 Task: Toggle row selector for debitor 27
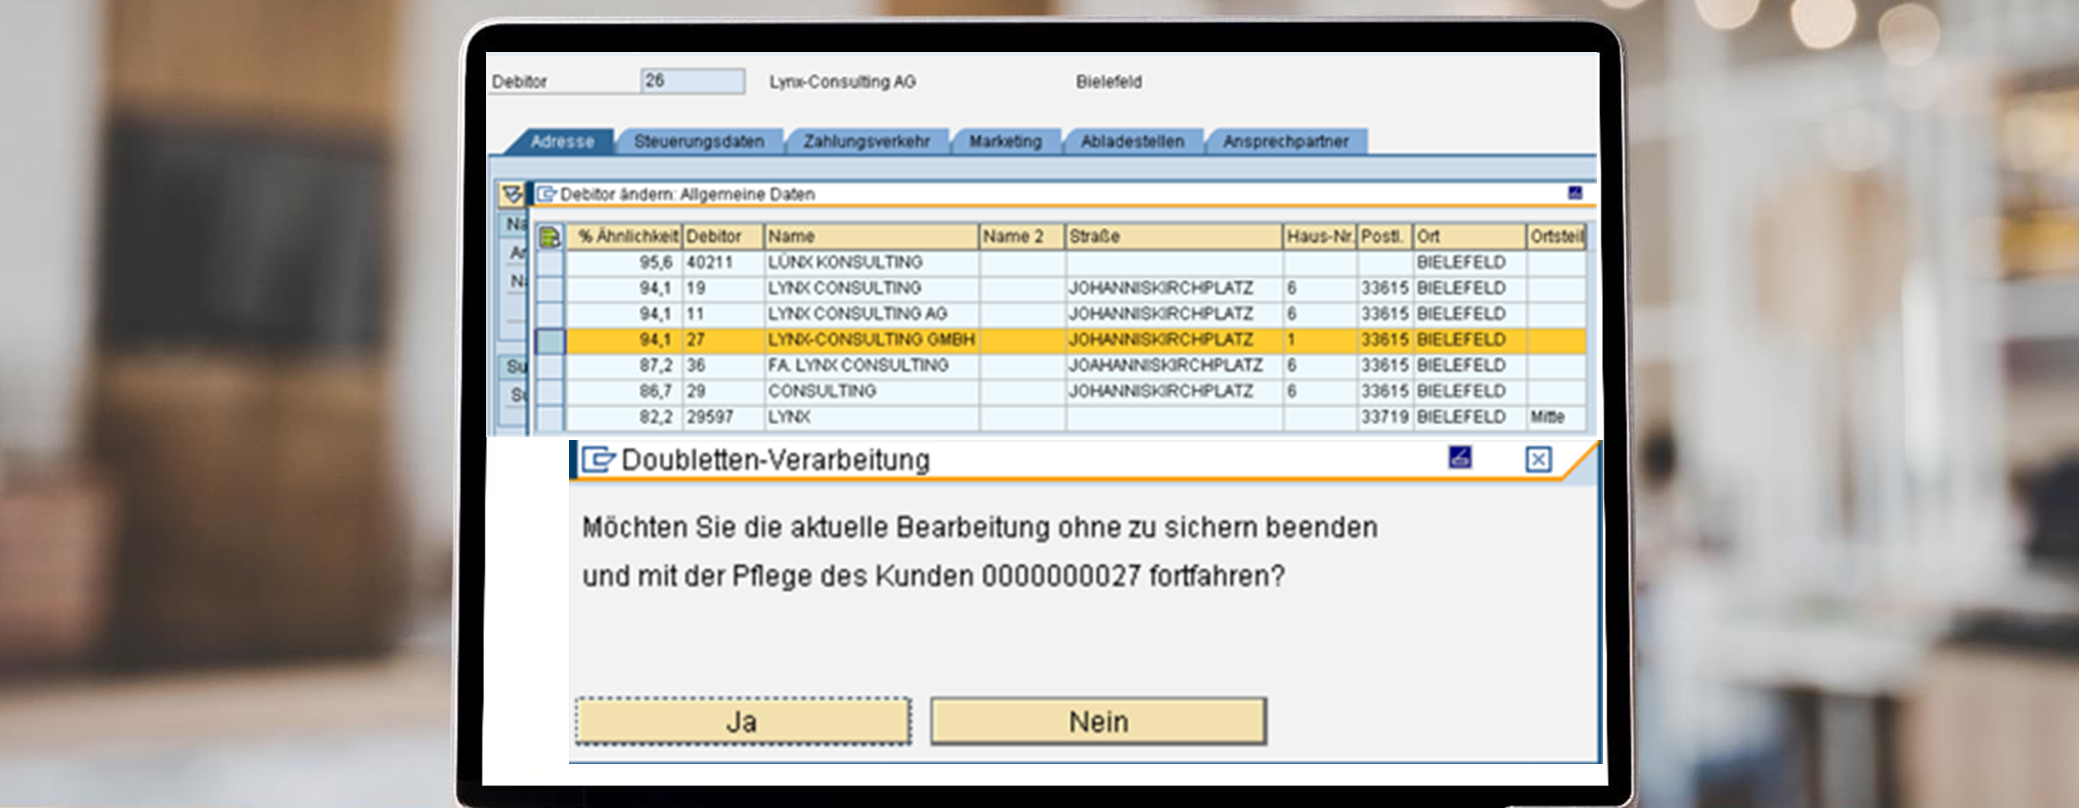pos(550,340)
